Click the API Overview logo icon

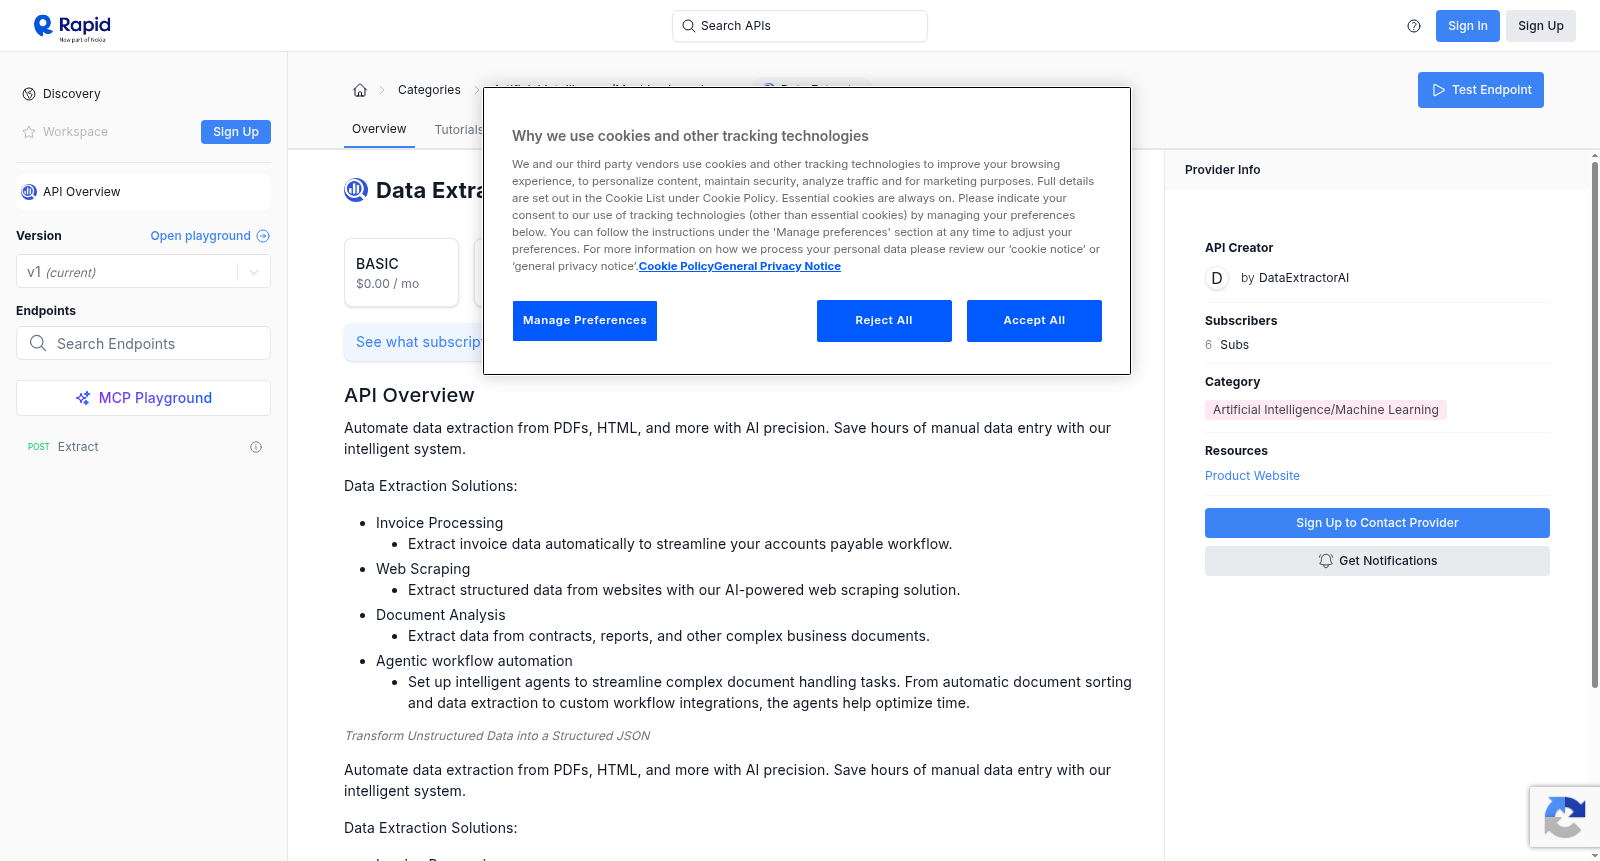pos(29,192)
